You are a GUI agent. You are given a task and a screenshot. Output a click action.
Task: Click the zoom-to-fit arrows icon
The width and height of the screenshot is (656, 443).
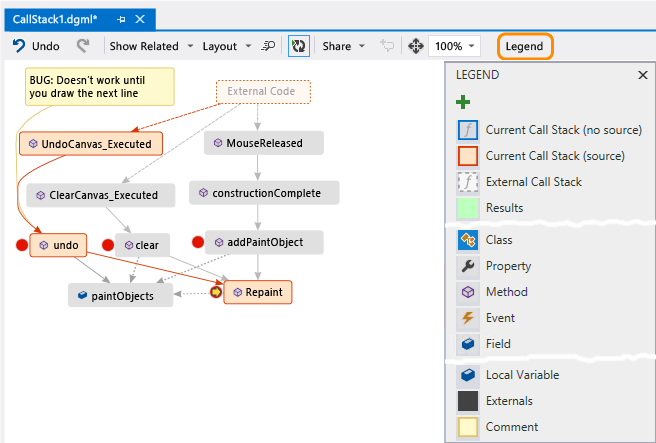(x=416, y=46)
